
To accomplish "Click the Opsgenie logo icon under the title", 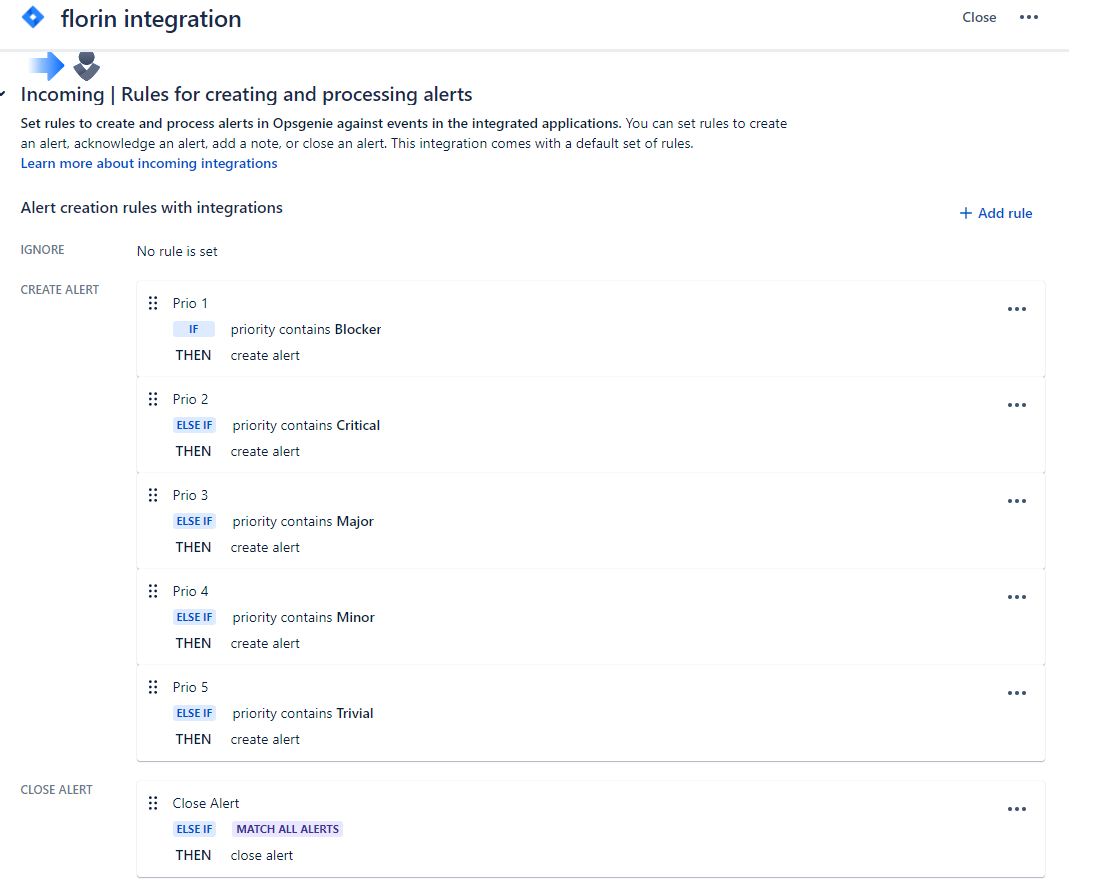I will click(86, 66).
